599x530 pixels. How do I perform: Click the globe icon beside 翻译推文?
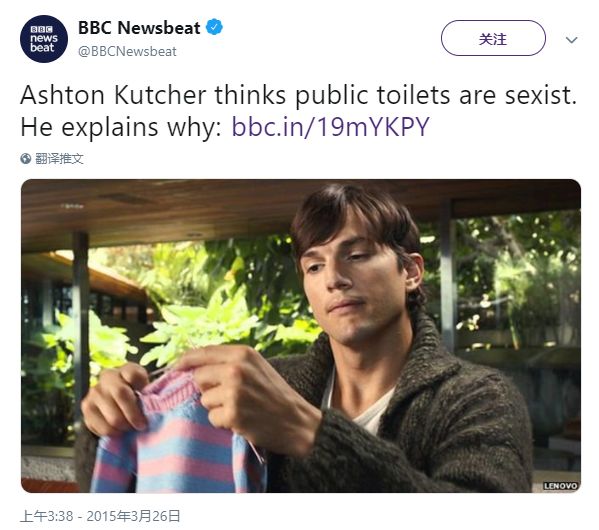click(26, 159)
